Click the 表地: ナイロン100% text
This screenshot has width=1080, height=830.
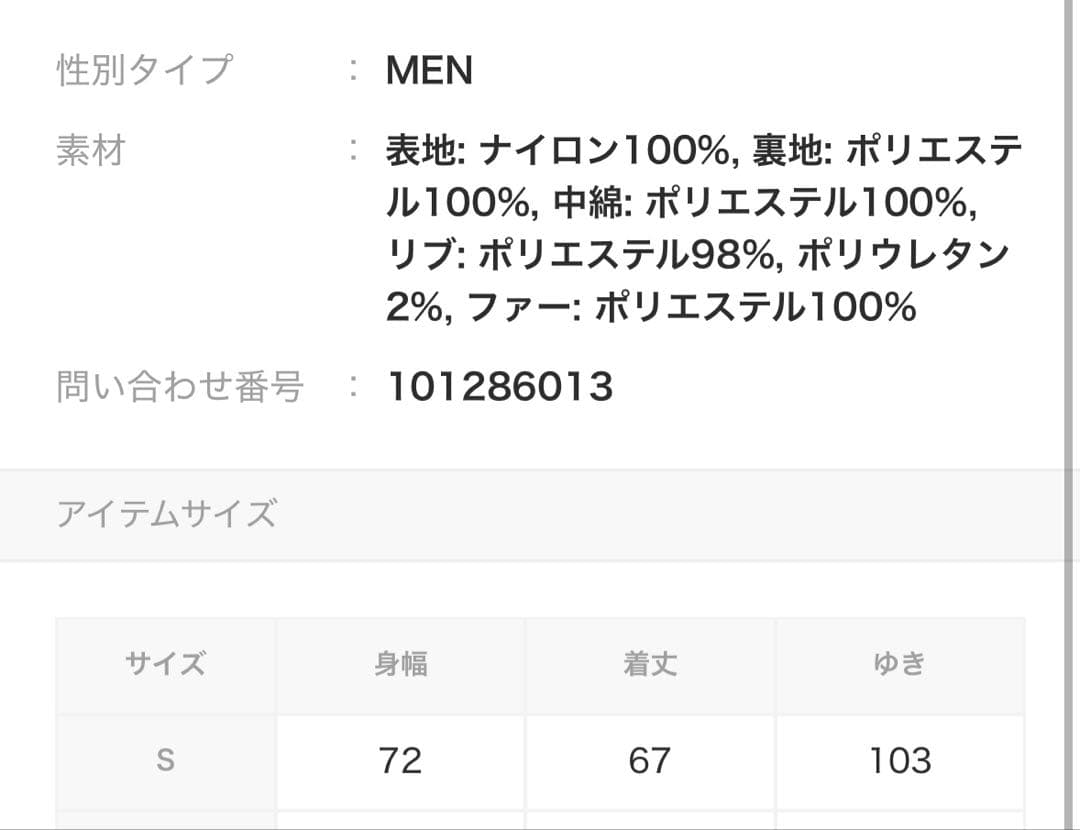(556, 152)
